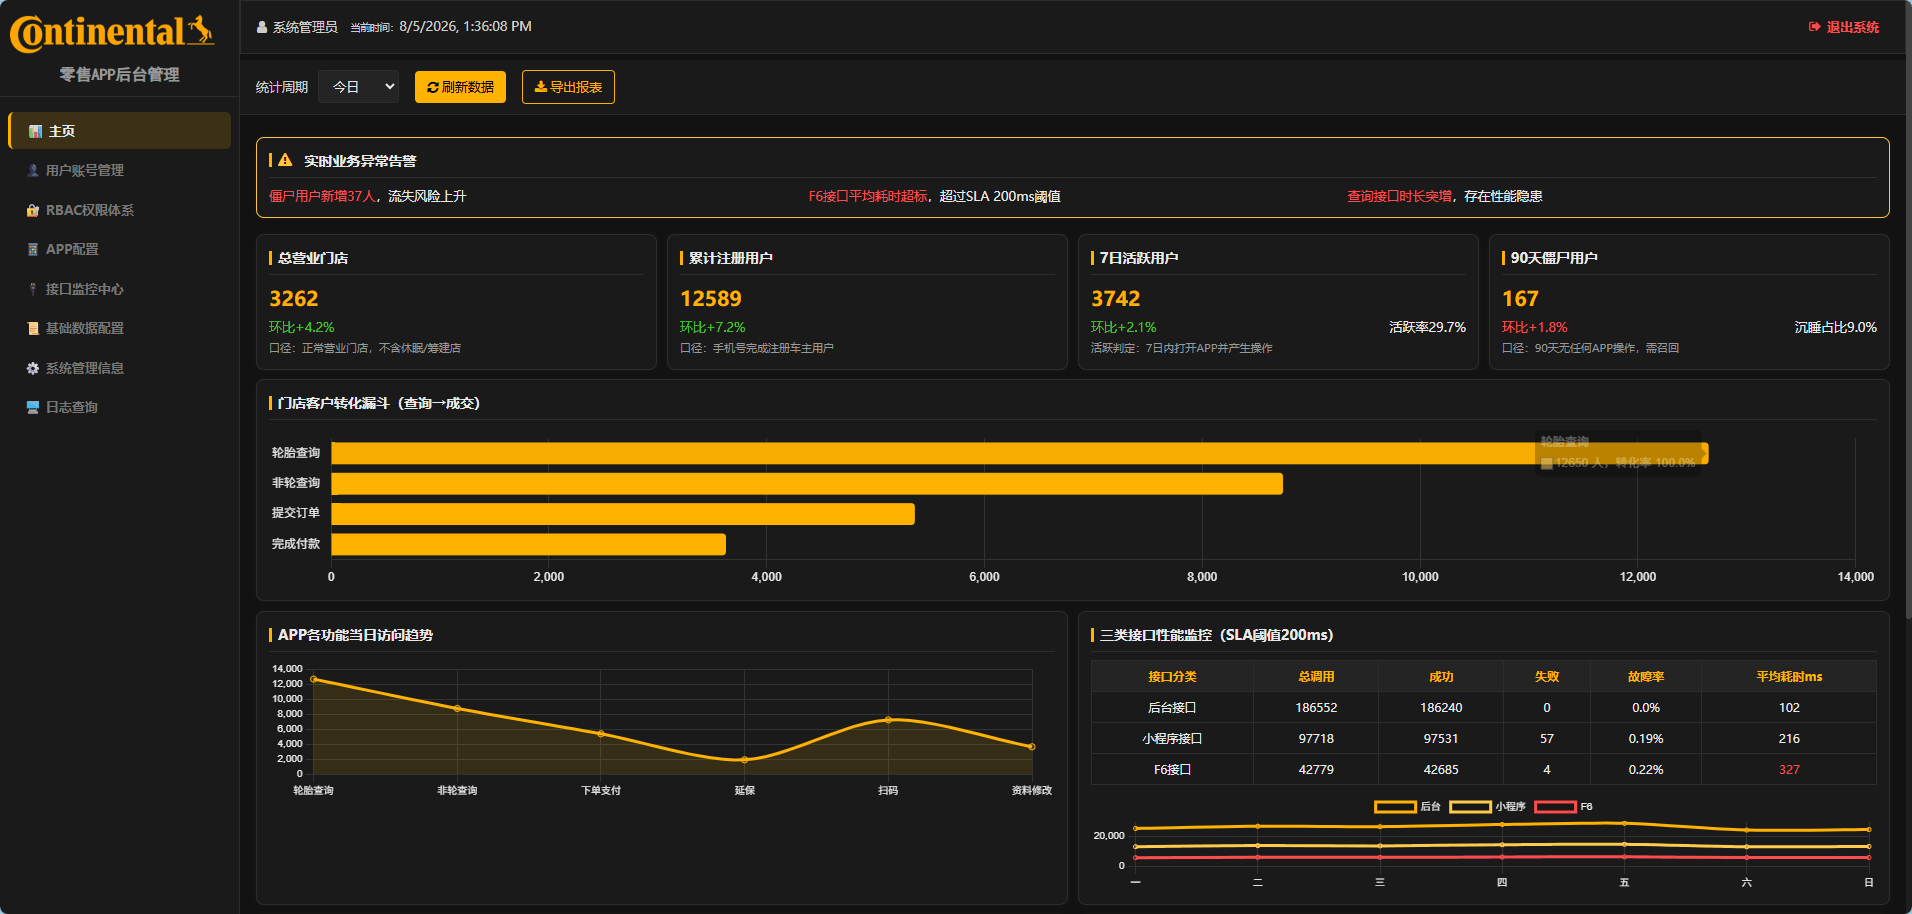Click the 刷新数据 button
This screenshot has width=1912, height=914.
pyautogui.click(x=460, y=87)
